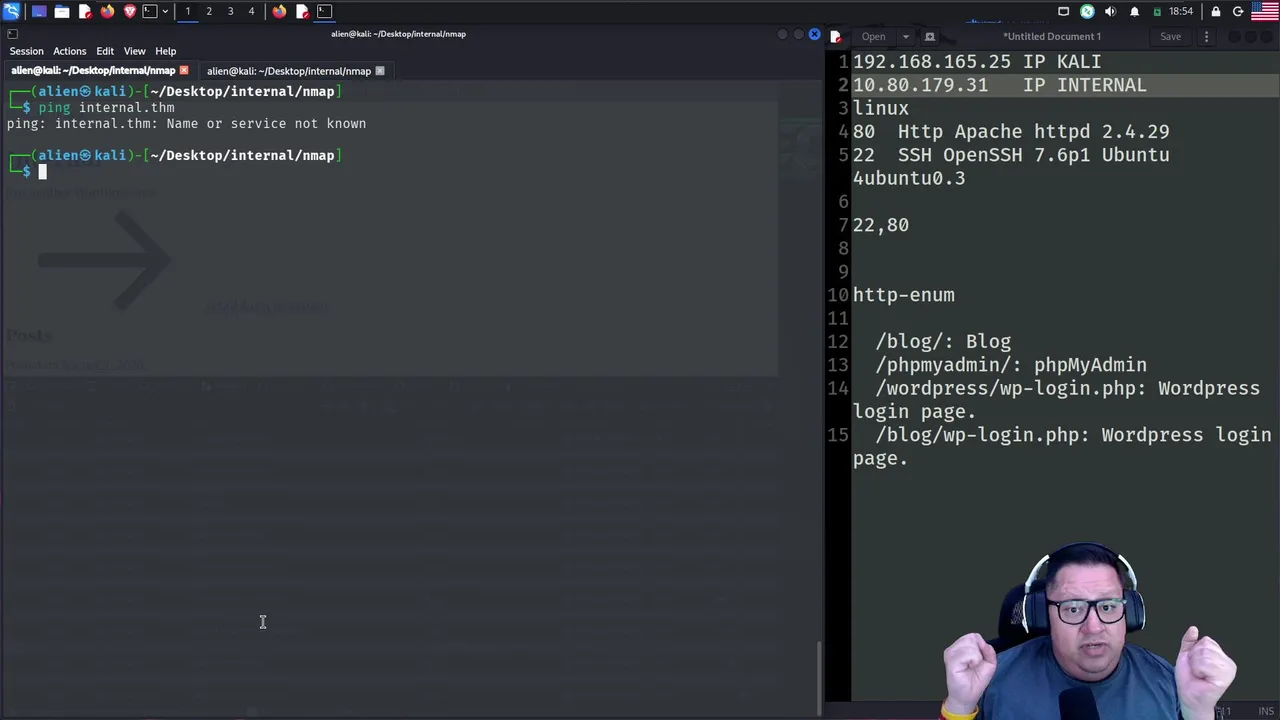Click the battery status indicator
Viewport: 1280px width, 720px height.
pos(1157,12)
